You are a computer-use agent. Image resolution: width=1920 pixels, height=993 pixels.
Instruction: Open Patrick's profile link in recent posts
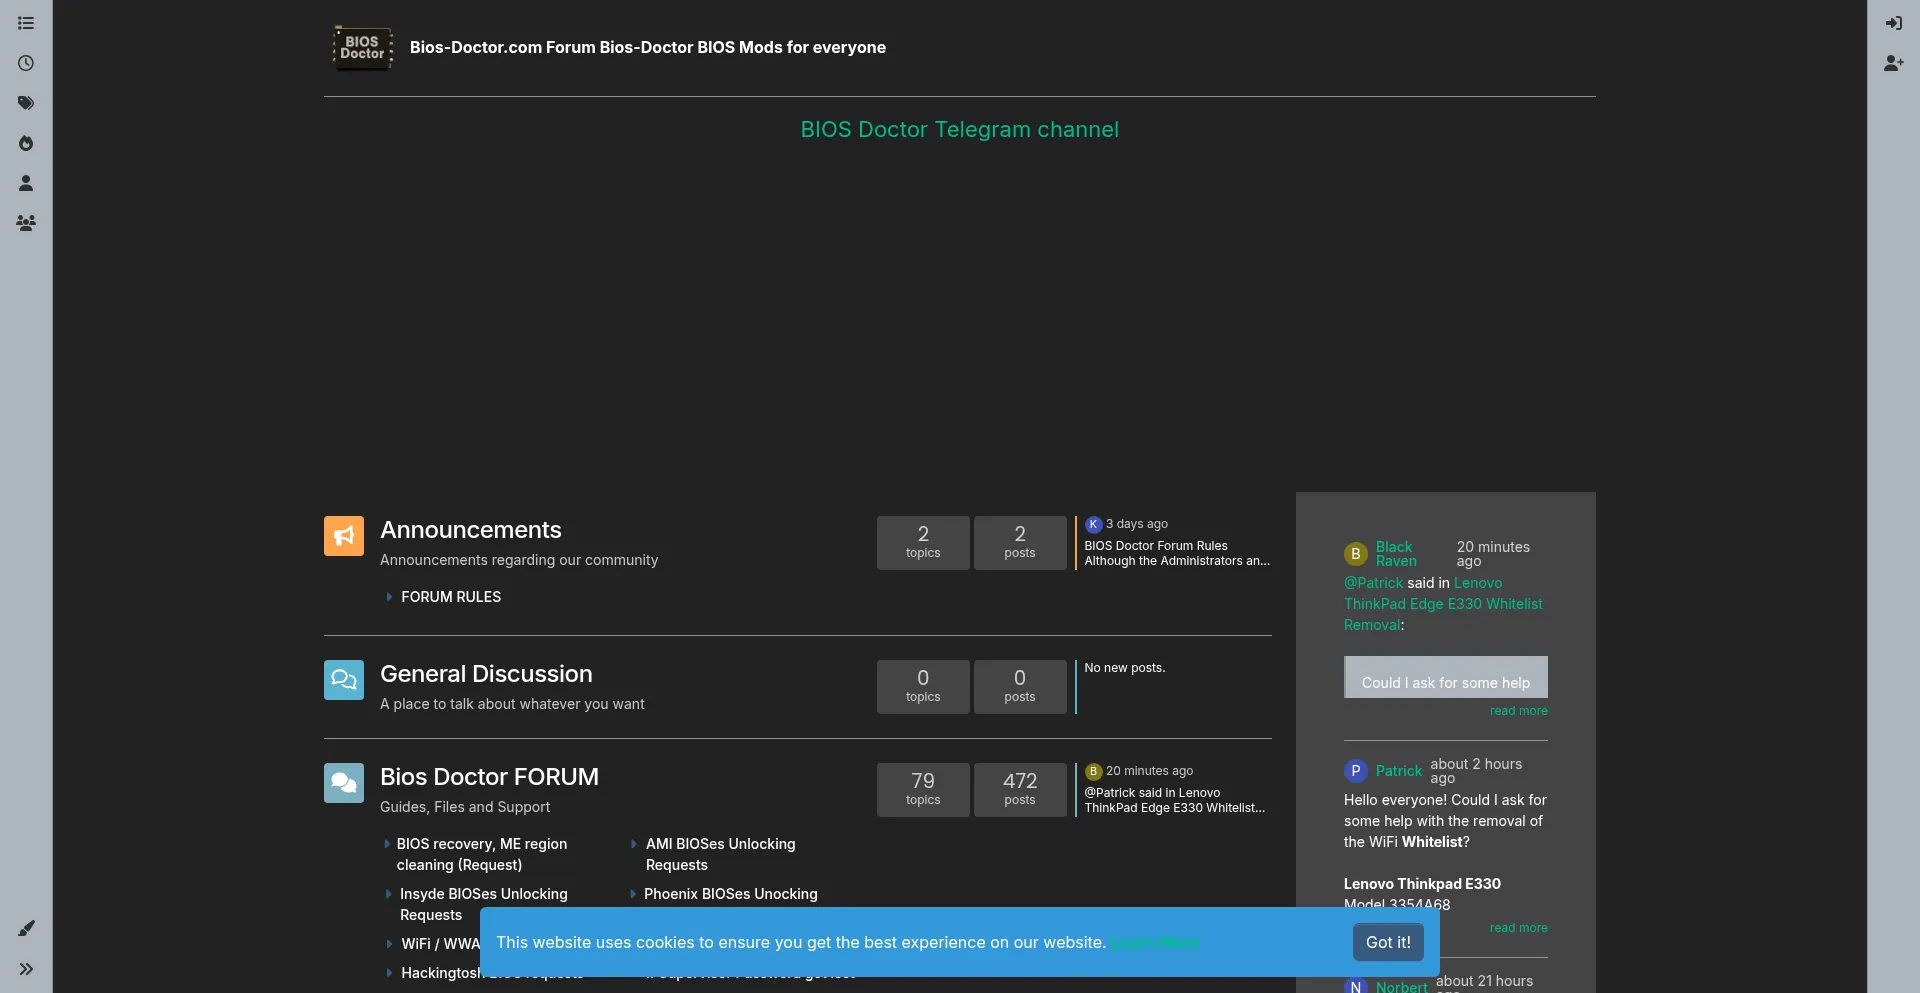pyautogui.click(x=1398, y=771)
